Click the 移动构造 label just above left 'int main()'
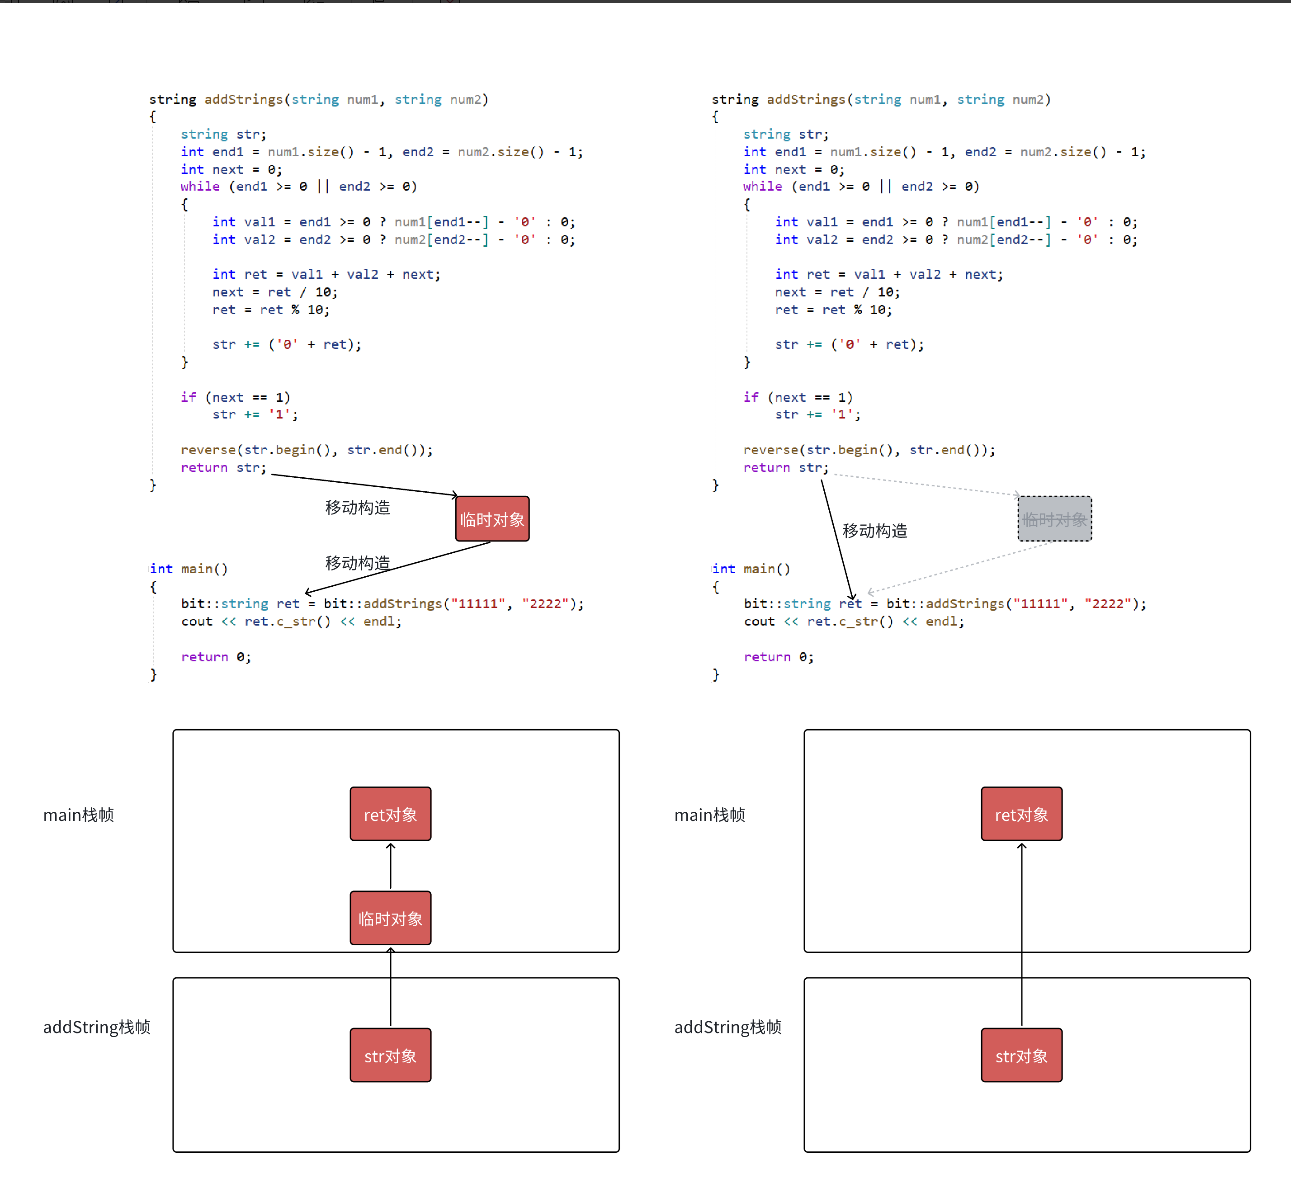The image size is (1291, 1199). [358, 563]
